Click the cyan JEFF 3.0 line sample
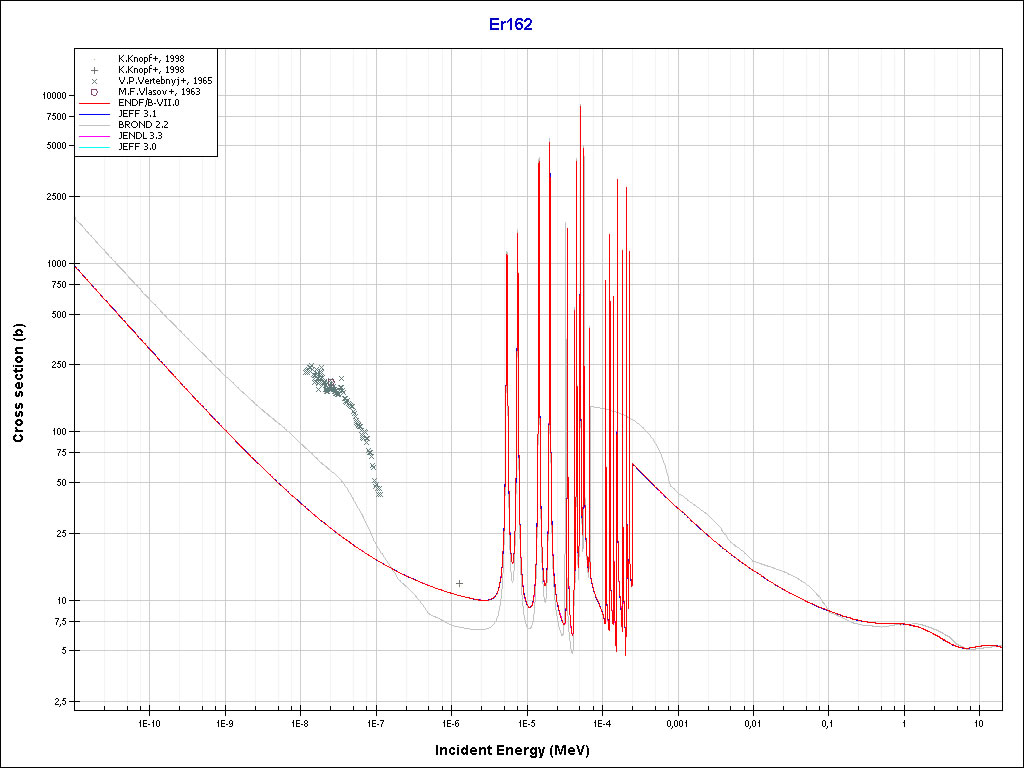The width and height of the screenshot is (1024, 768). [x=94, y=147]
